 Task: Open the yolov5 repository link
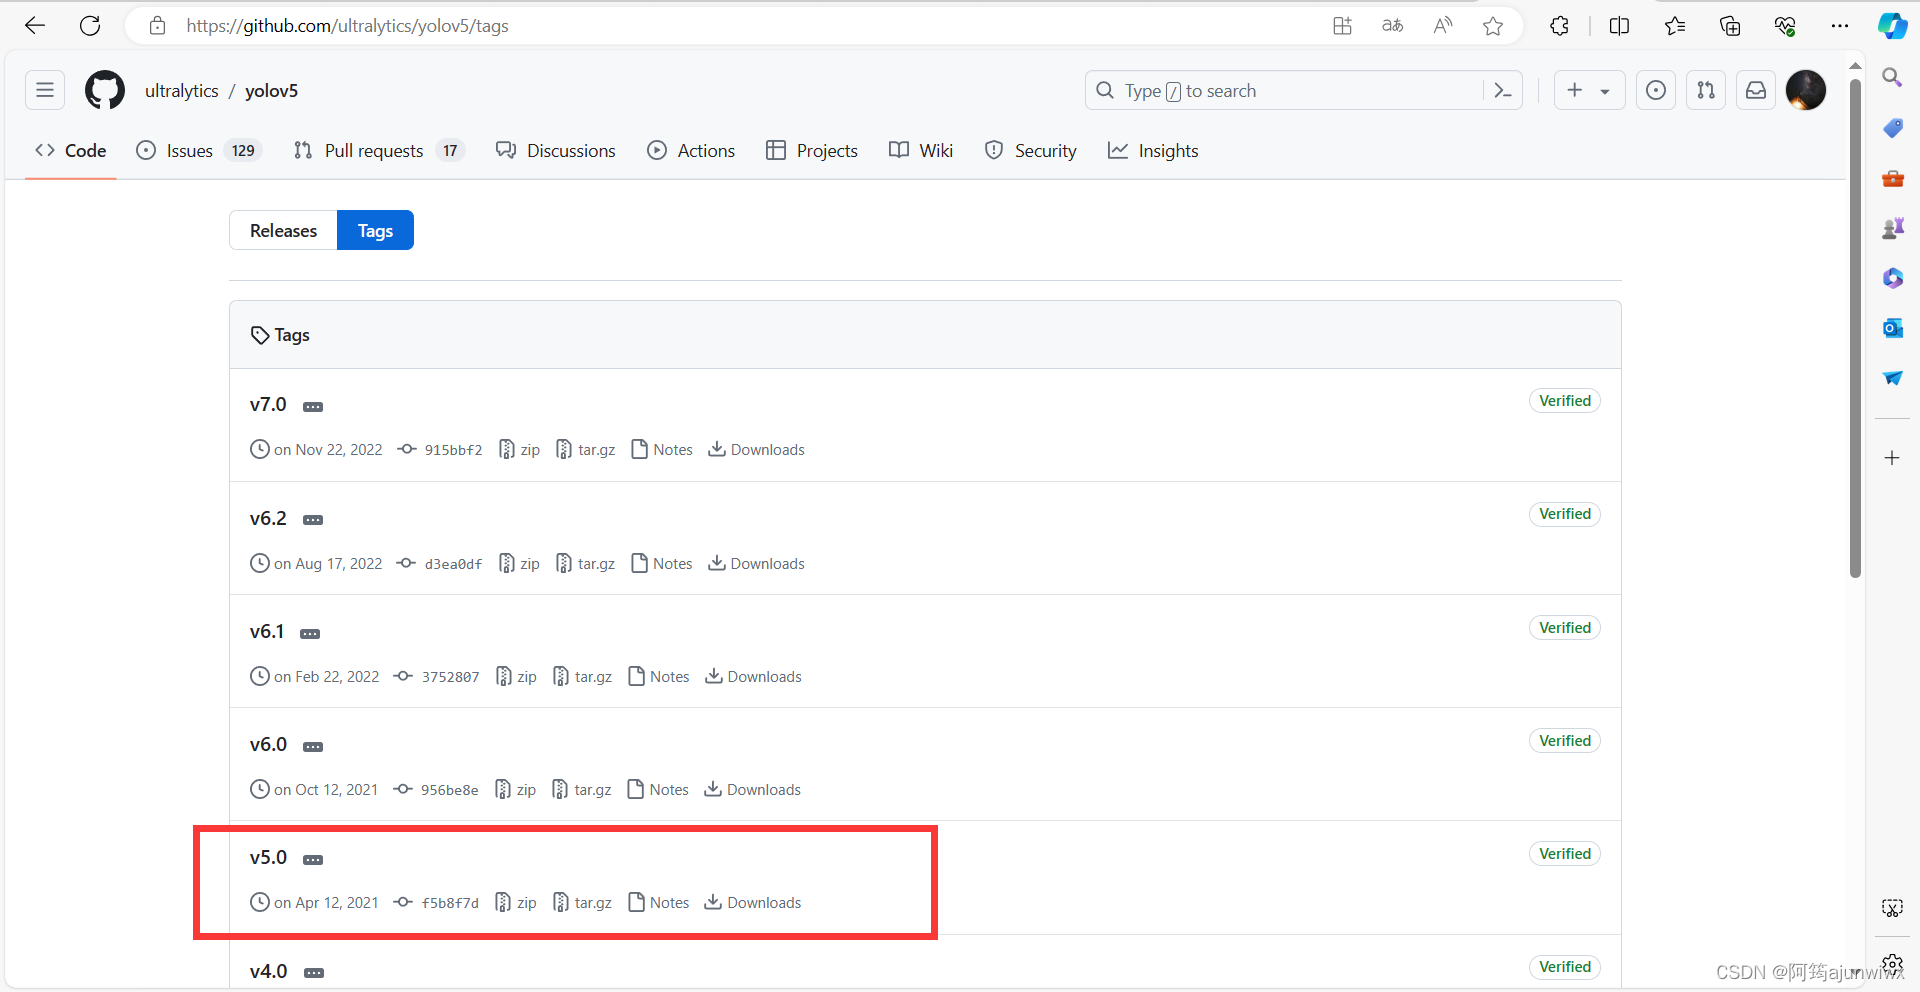click(272, 91)
